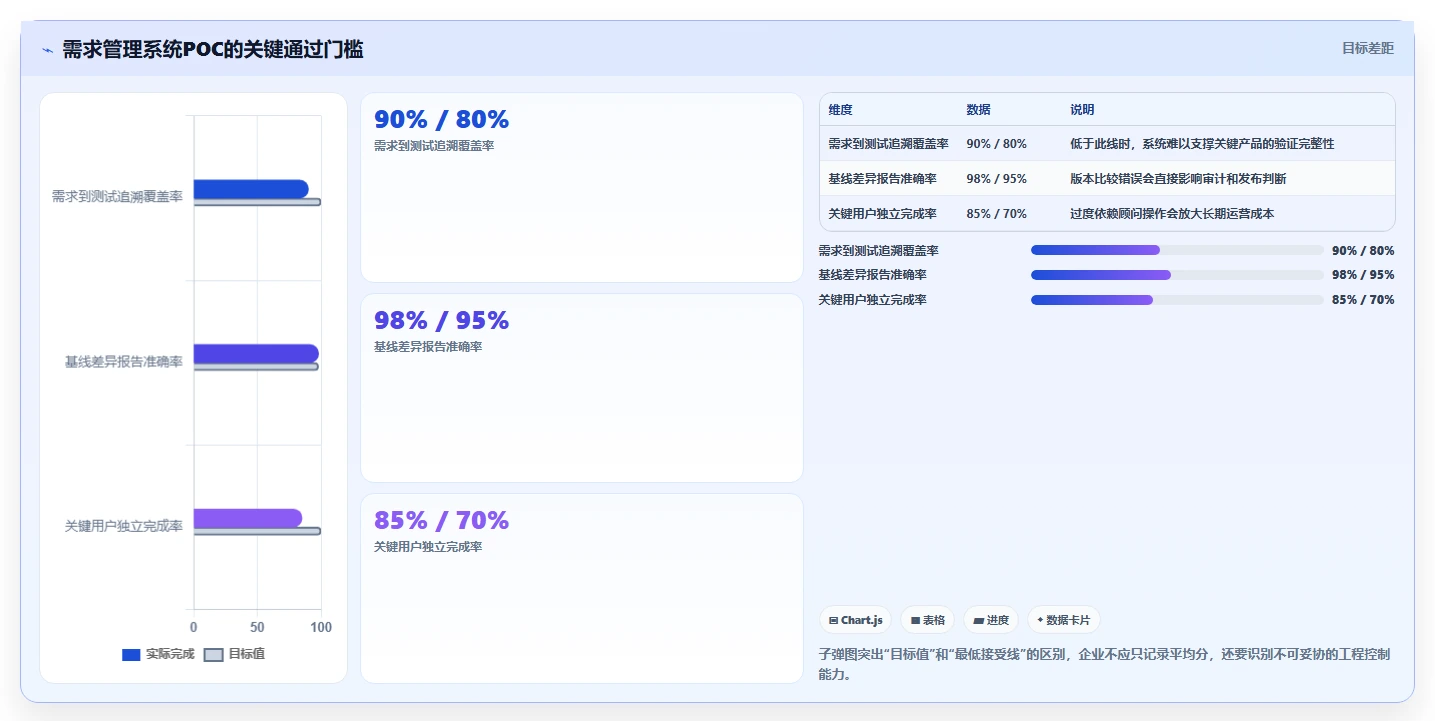
Task: Click the 50 tick on the chart axis
Action: point(257,627)
